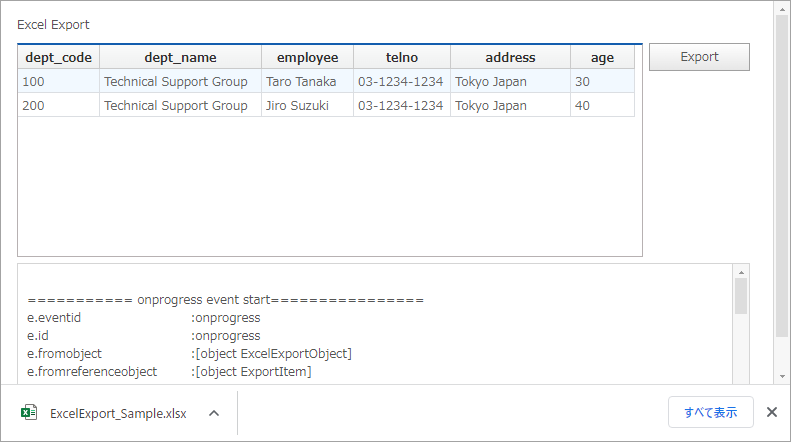The height and width of the screenshot is (442, 791).
Task: Click the dept_name column header
Action: pyautogui.click(x=180, y=58)
